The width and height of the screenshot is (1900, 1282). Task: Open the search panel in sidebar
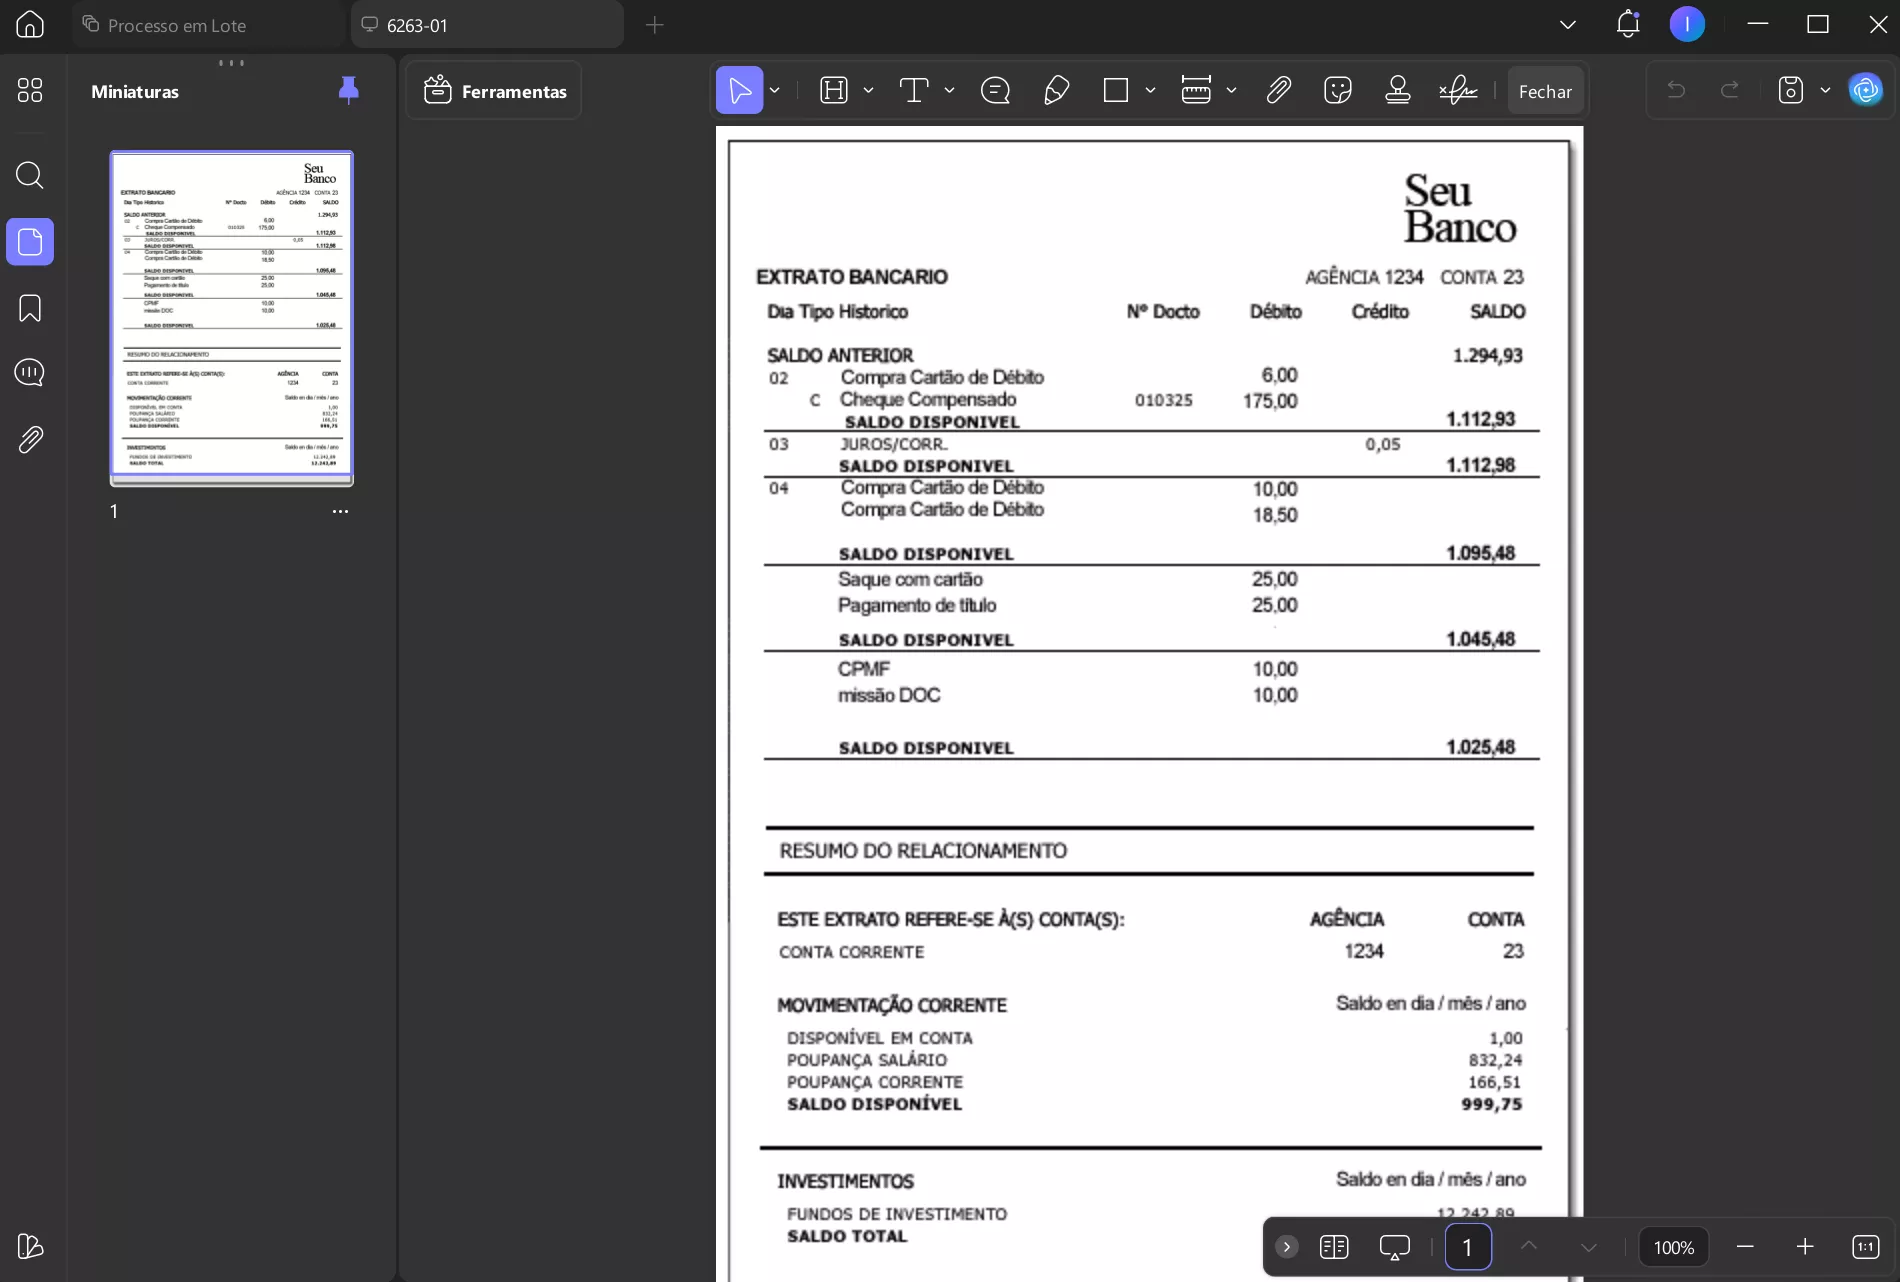30,176
